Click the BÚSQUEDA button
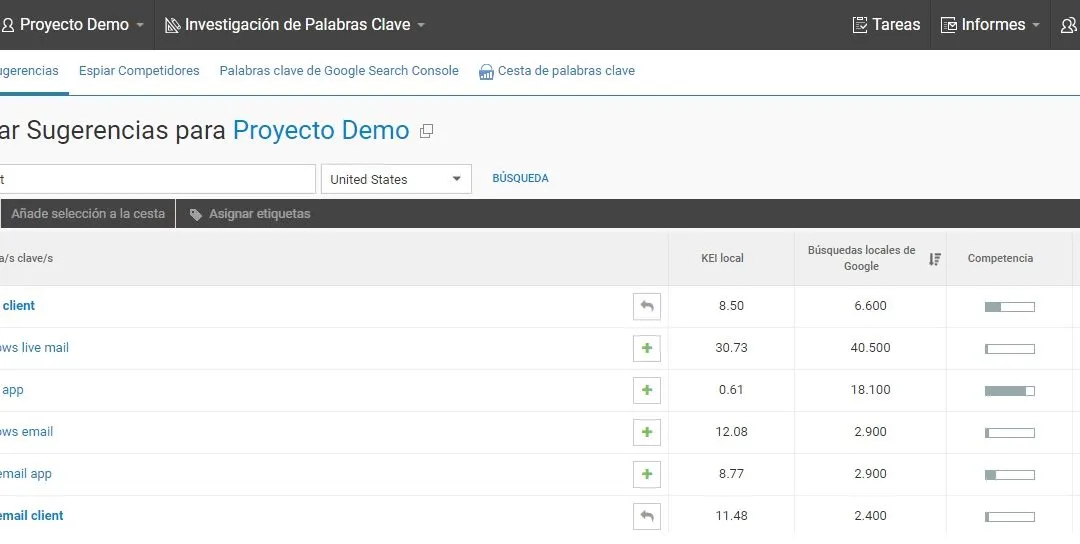 point(520,179)
